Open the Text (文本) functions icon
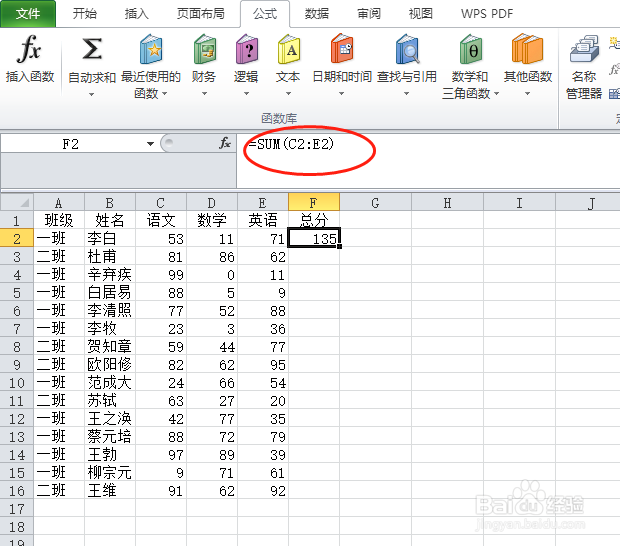 pos(289,49)
